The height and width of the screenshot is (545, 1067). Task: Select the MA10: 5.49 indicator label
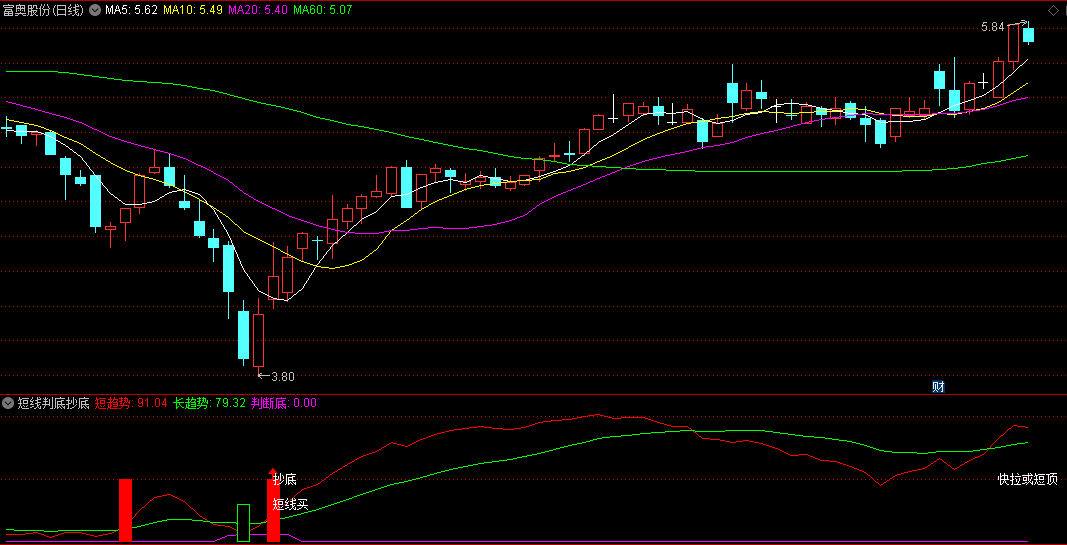pos(192,10)
